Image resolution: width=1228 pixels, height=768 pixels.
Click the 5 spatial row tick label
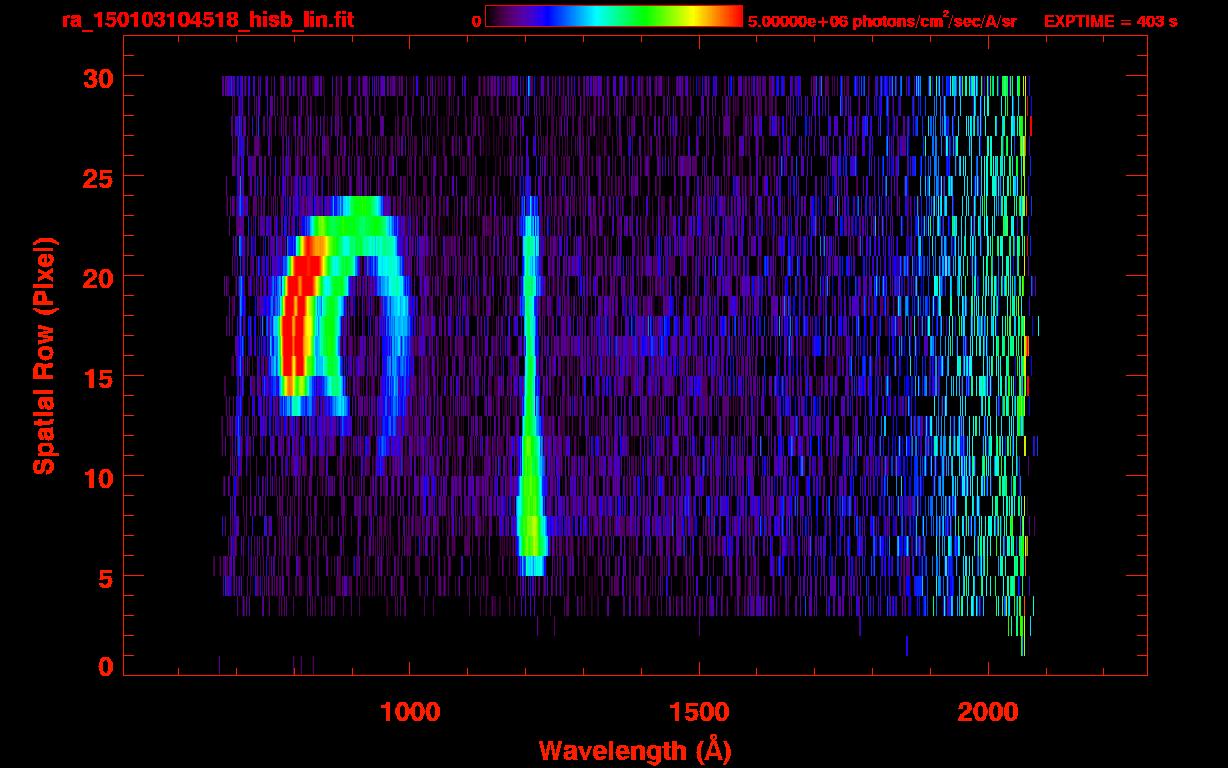click(x=106, y=577)
